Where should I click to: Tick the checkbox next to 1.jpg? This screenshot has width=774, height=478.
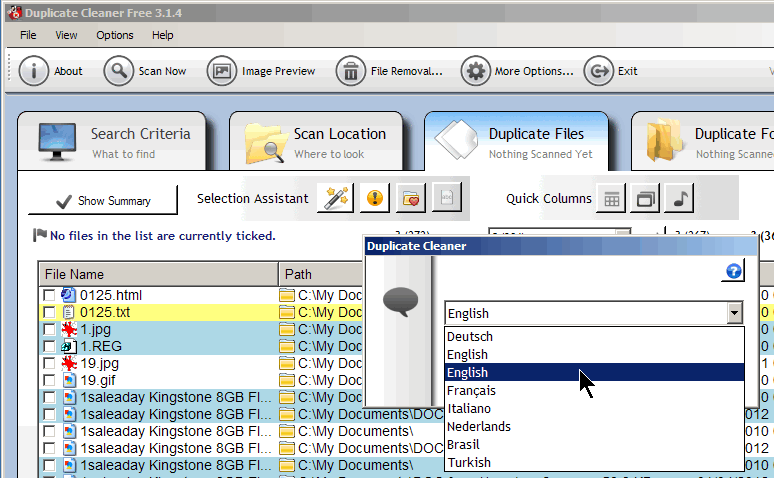click(x=49, y=329)
